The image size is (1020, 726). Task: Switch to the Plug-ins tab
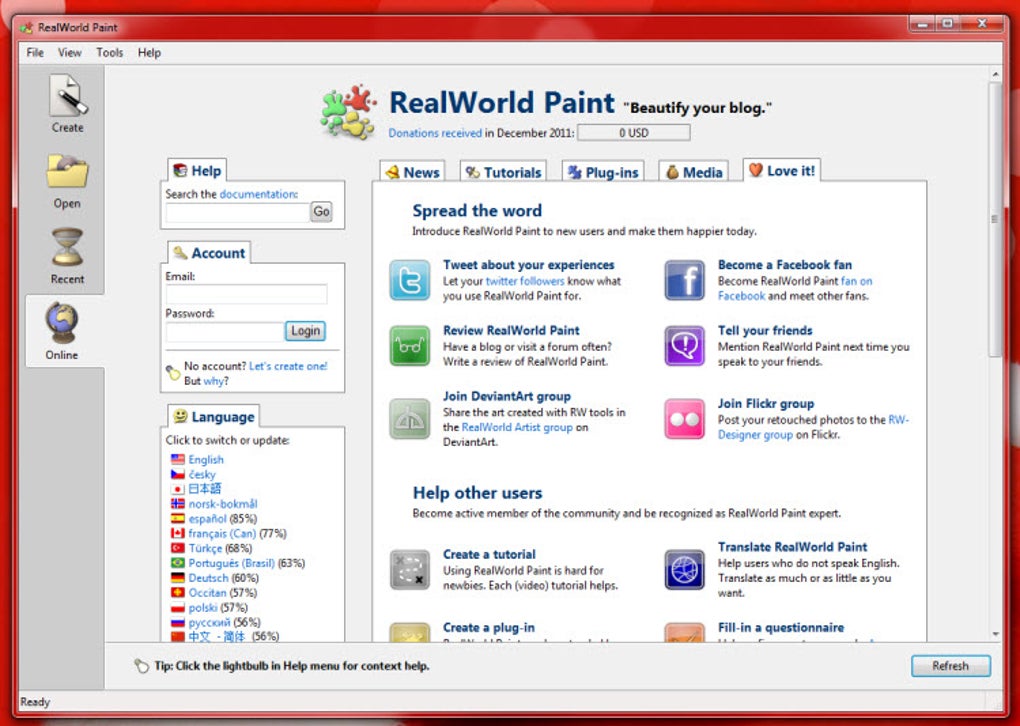(602, 172)
